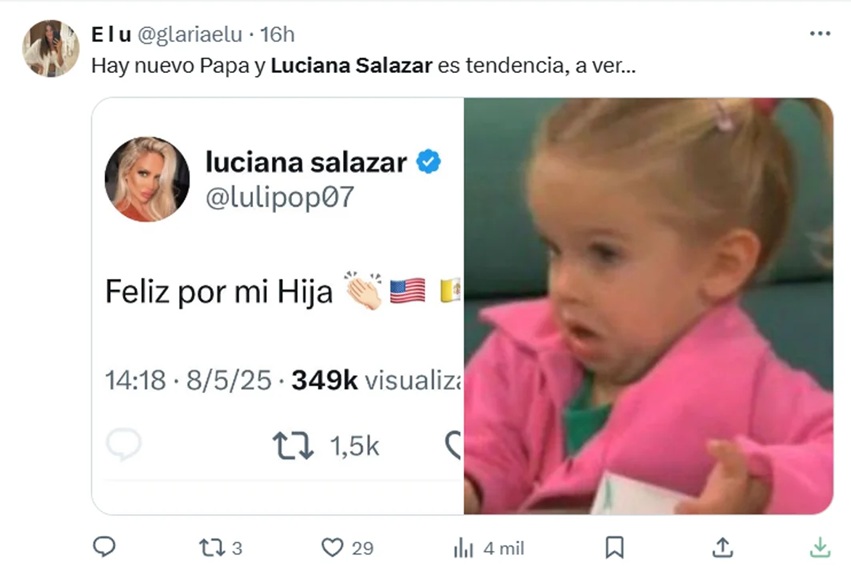Image resolution: width=851 pixels, height=576 pixels.
Task: Click Luciana Salazar's avatar in screenshot
Action: click(x=147, y=179)
